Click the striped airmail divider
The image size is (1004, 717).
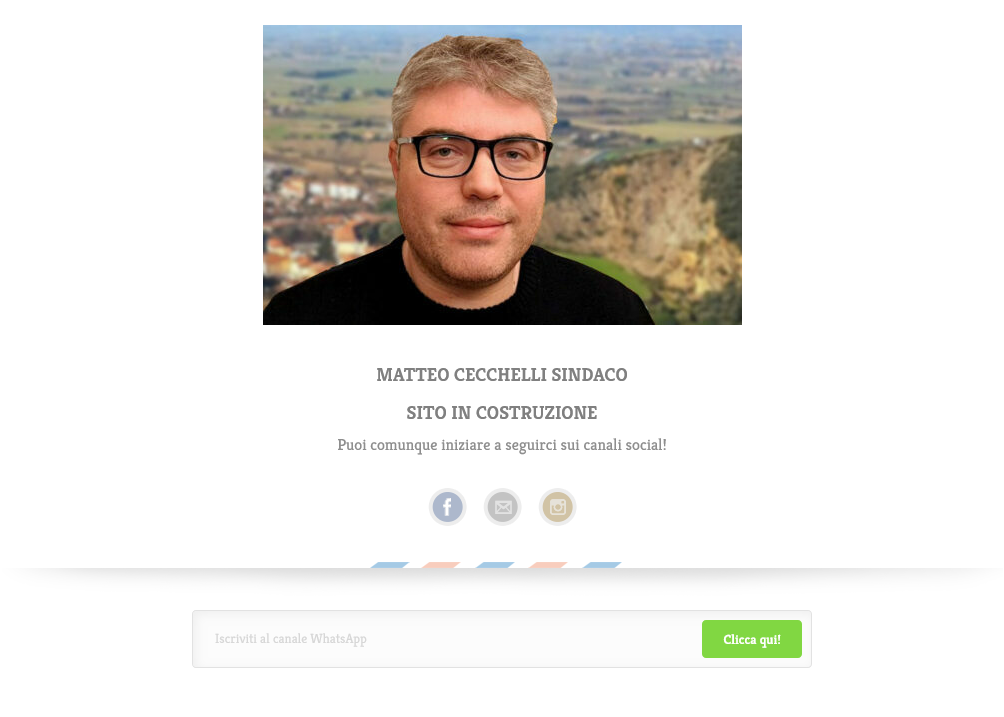[x=496, y=565]
